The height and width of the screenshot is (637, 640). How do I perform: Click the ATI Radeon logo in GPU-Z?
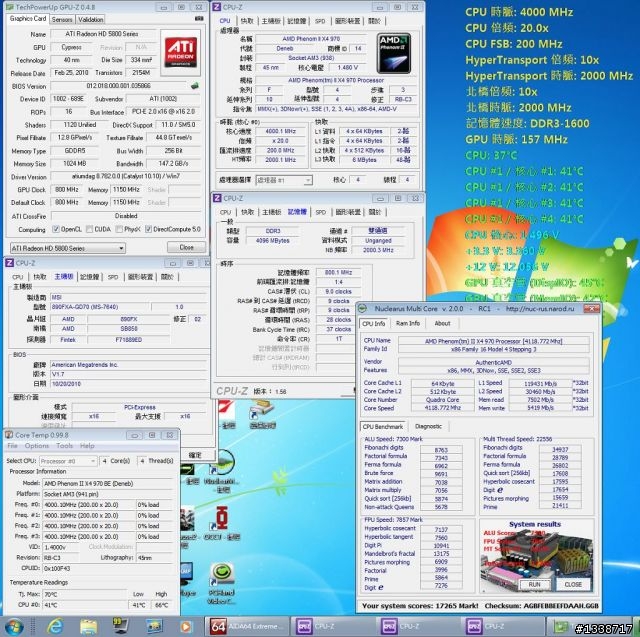pos(180,52)
